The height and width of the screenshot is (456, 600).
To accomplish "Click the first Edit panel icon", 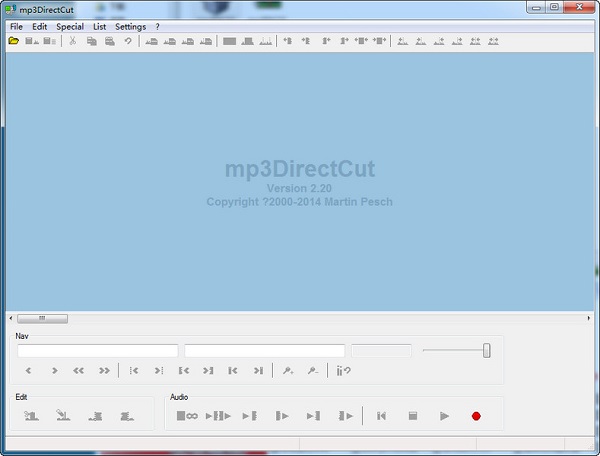I will (31, 416).
